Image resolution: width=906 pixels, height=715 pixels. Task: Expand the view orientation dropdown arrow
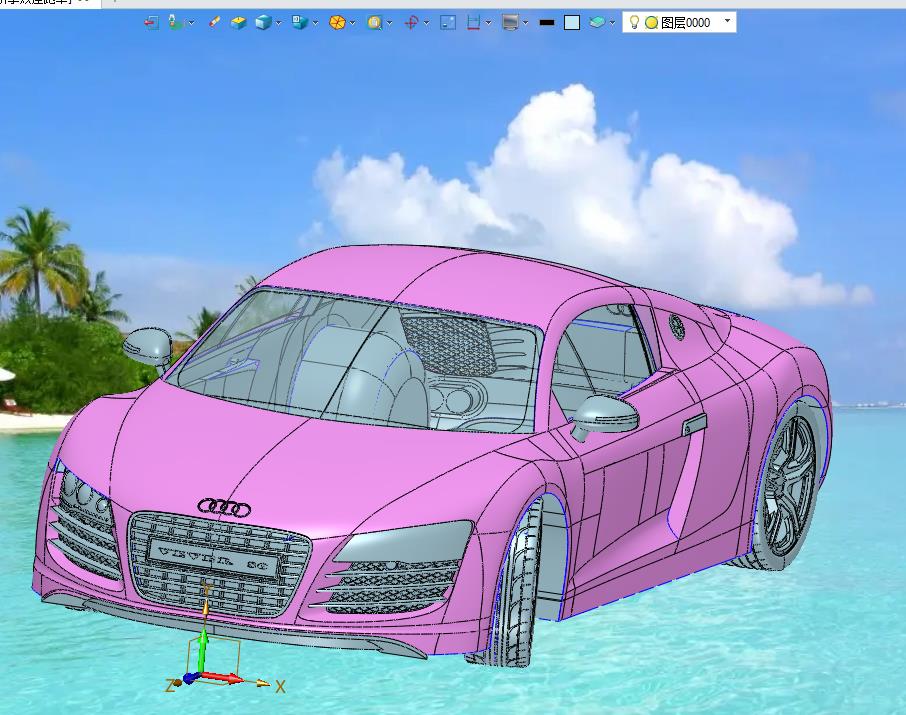click(x=315, y=23)
